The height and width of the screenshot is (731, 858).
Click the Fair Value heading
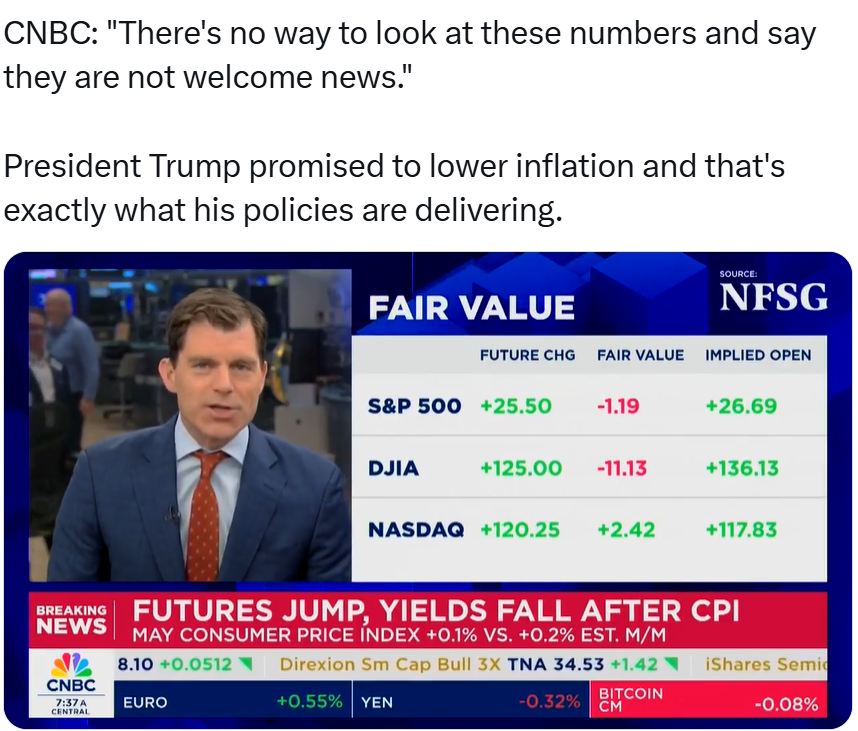point(472,307)
